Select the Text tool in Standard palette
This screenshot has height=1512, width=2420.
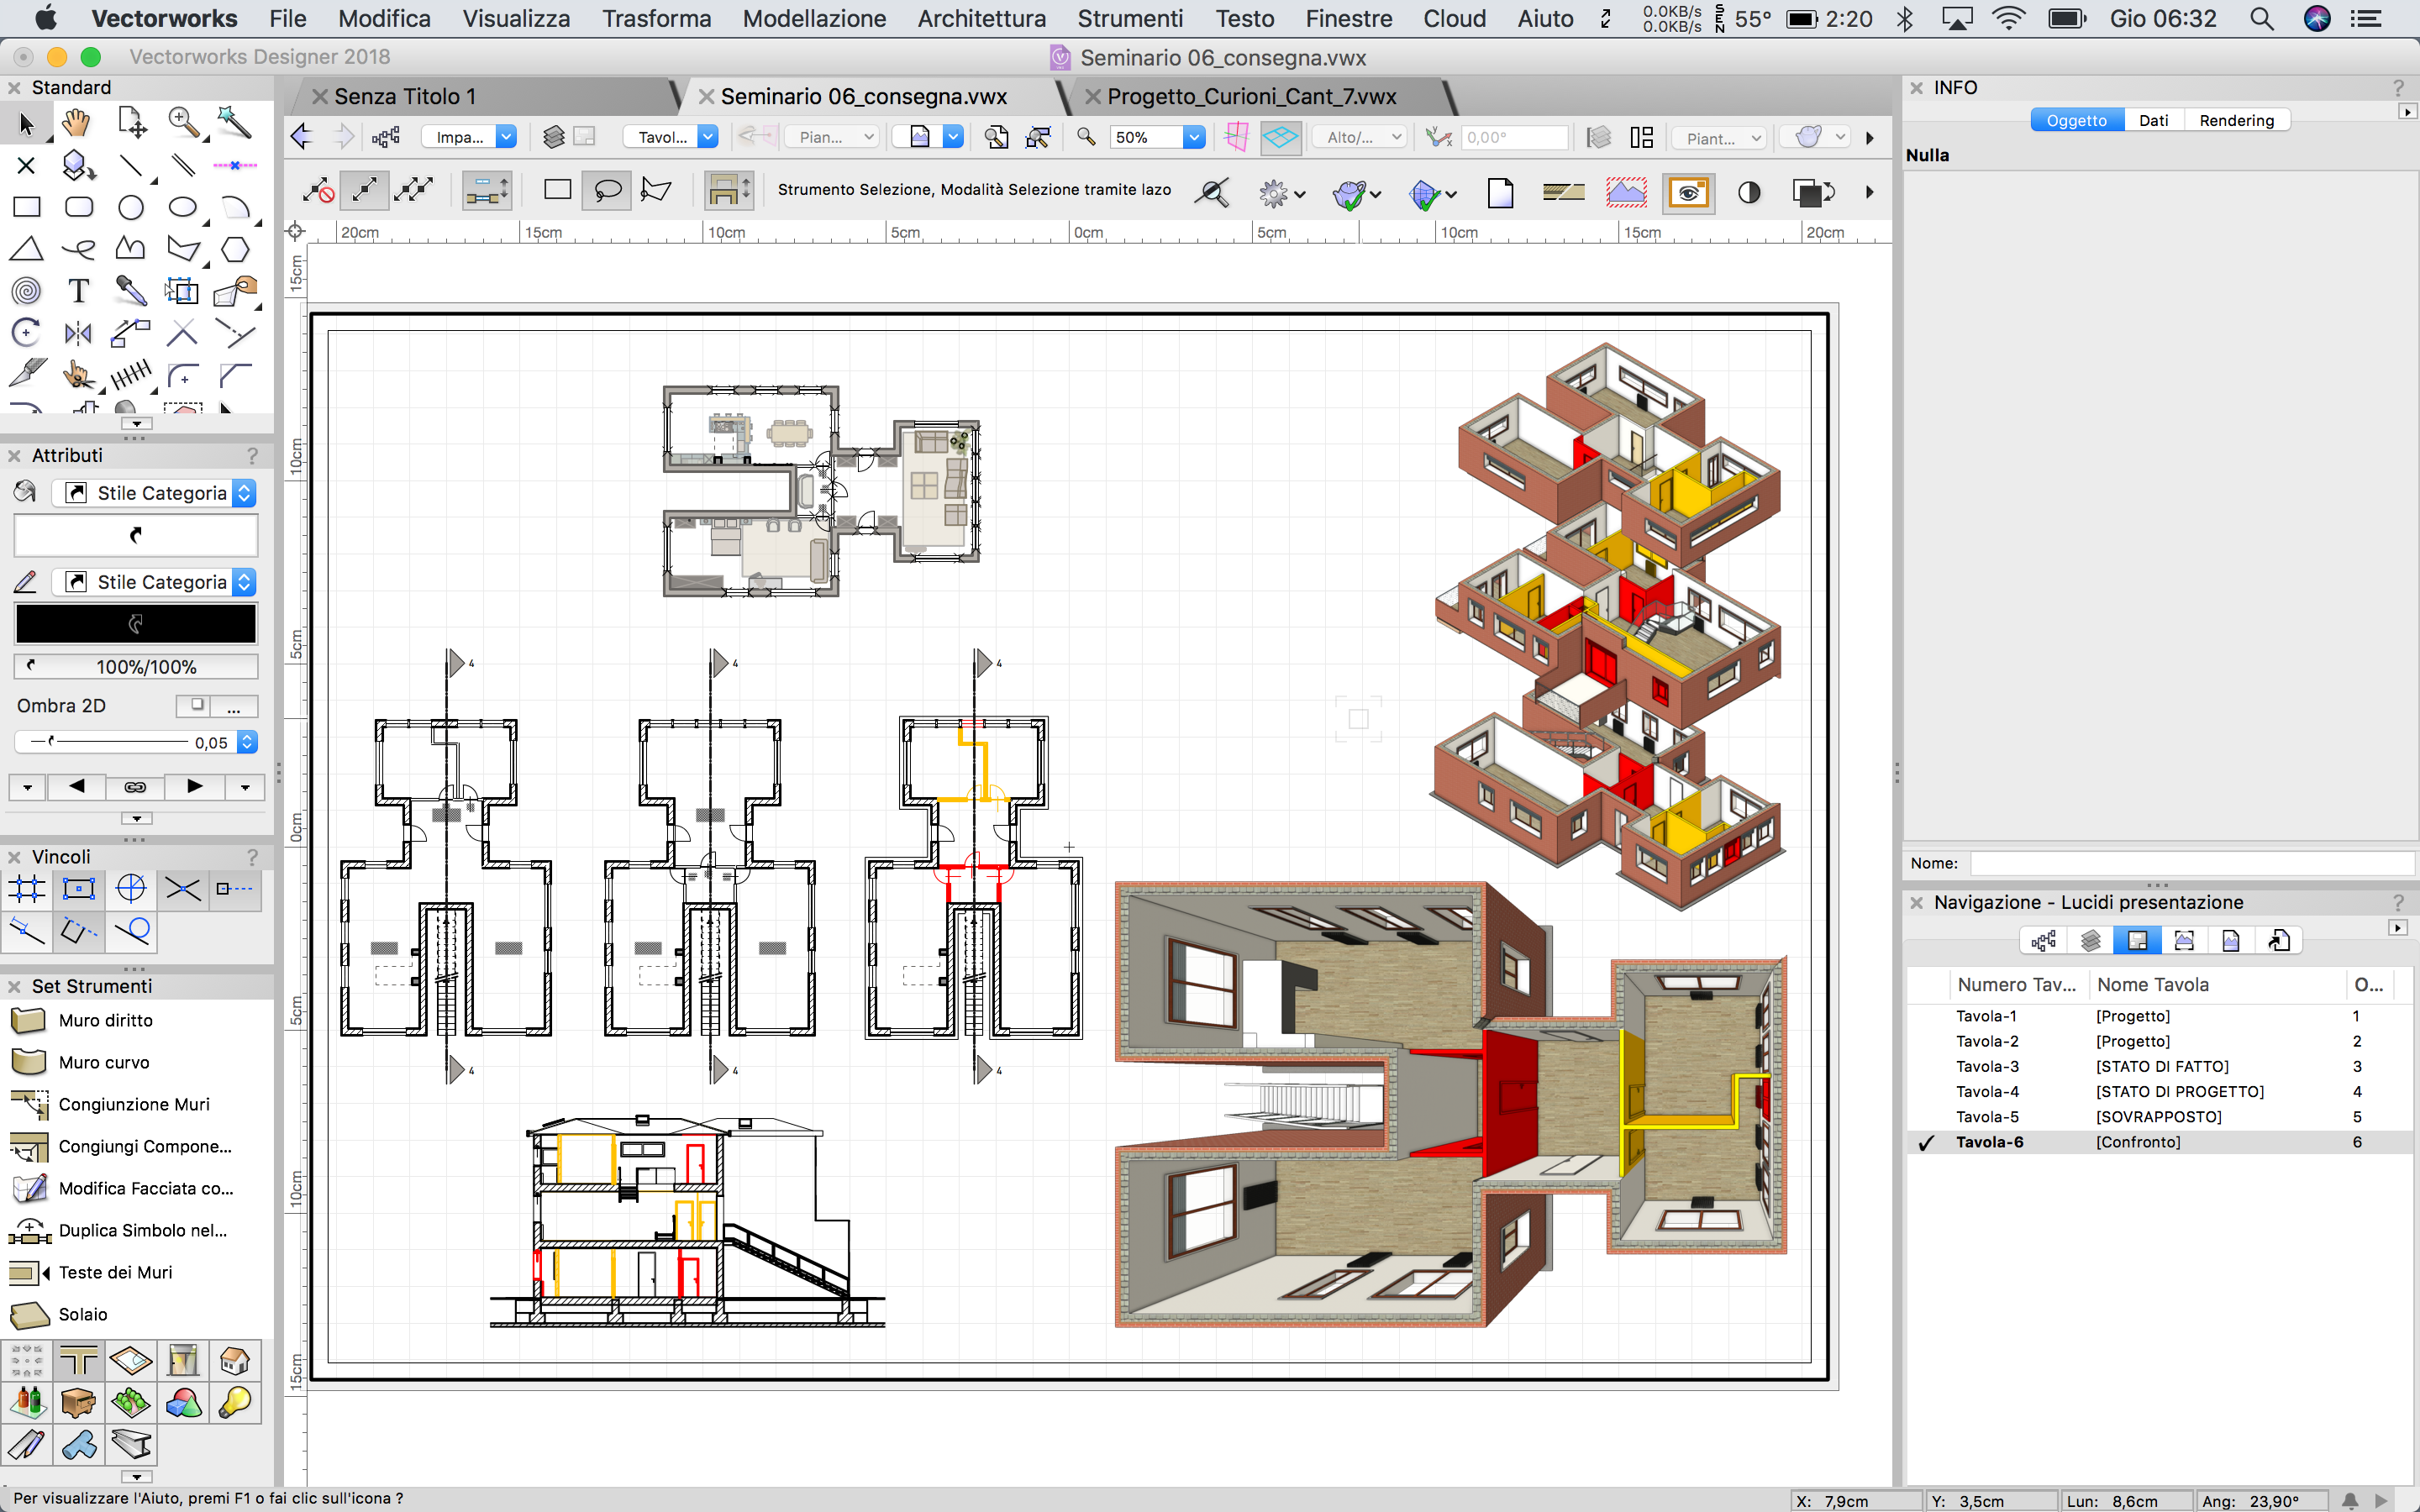coord(78,291)
